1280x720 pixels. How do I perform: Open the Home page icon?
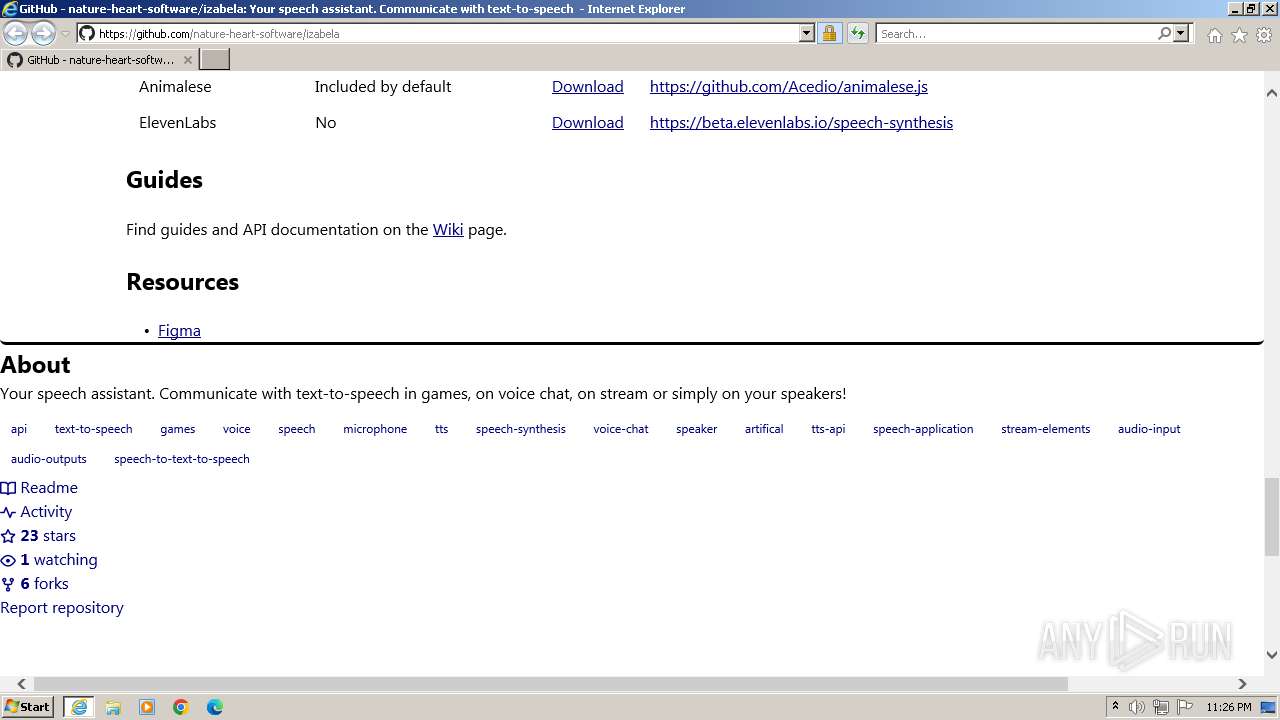(x=1214, y=35)
